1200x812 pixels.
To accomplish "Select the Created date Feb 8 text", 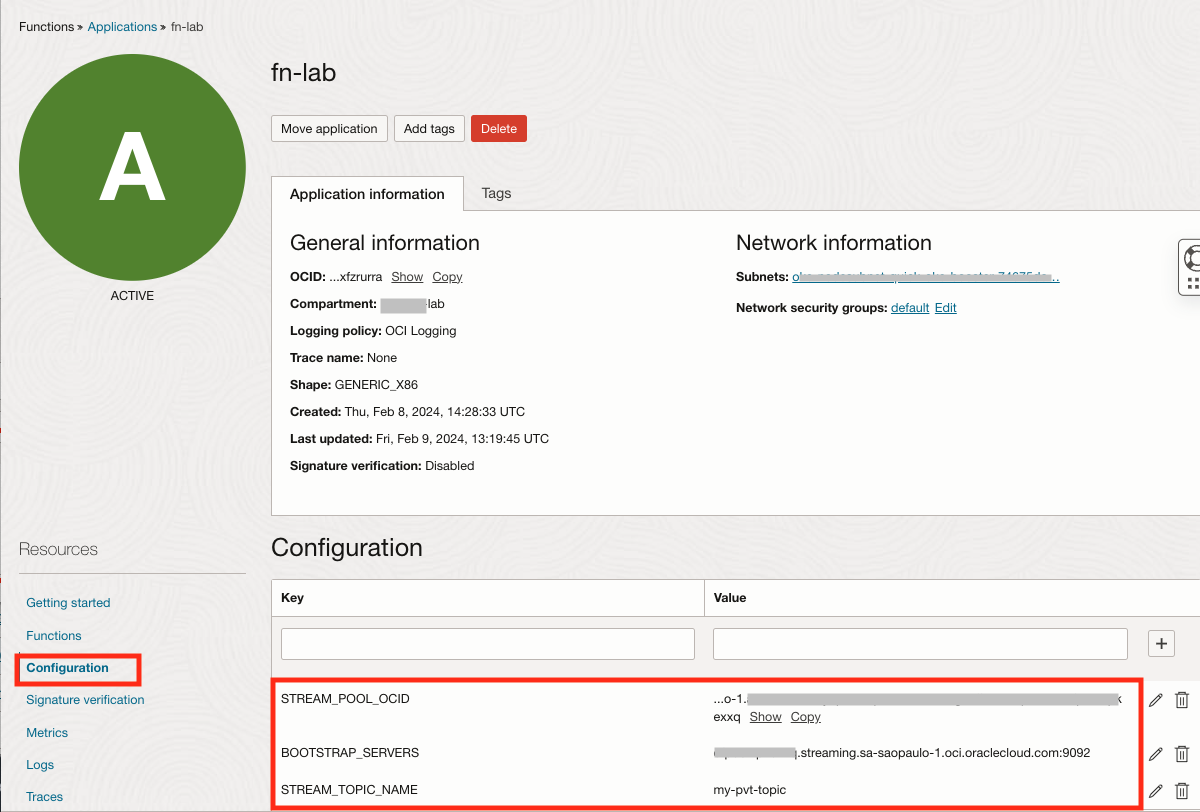I will (x=435, y=412).
